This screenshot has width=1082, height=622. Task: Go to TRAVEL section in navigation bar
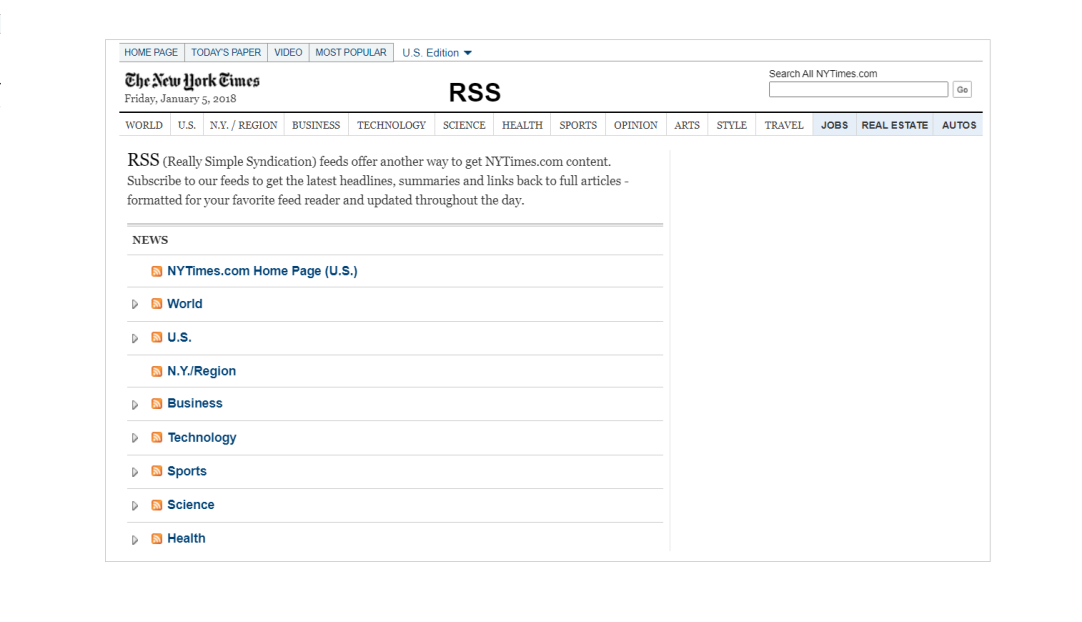(x=784, y=126)
